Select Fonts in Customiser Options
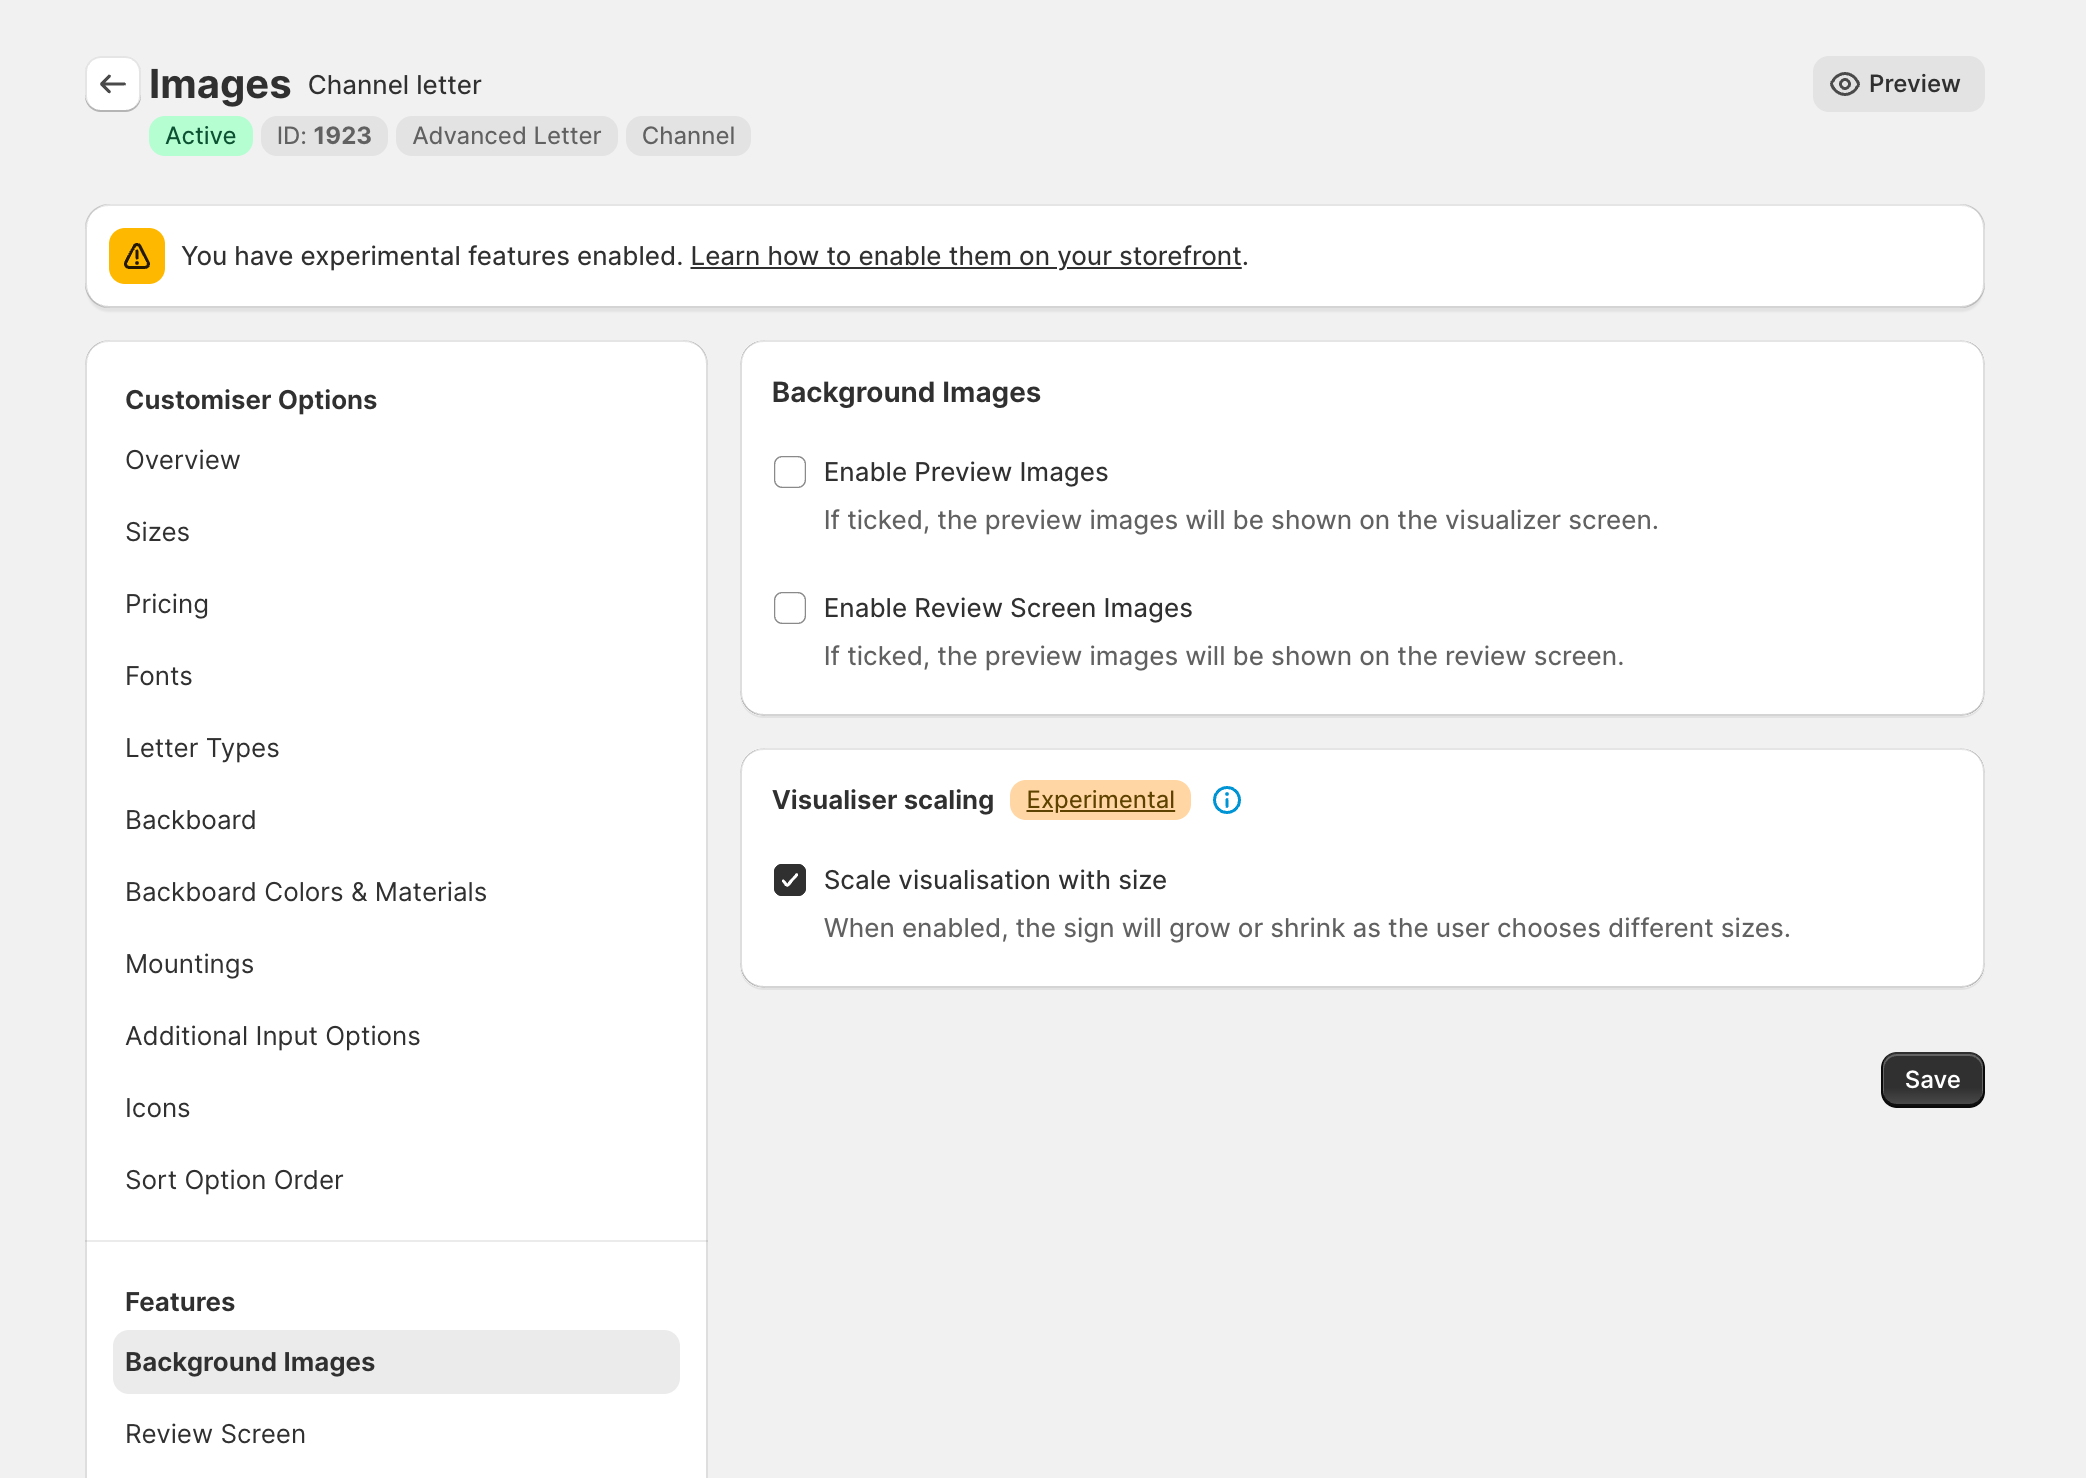The width and height of the screenshot is (2086, 1478). coord(159,676)
